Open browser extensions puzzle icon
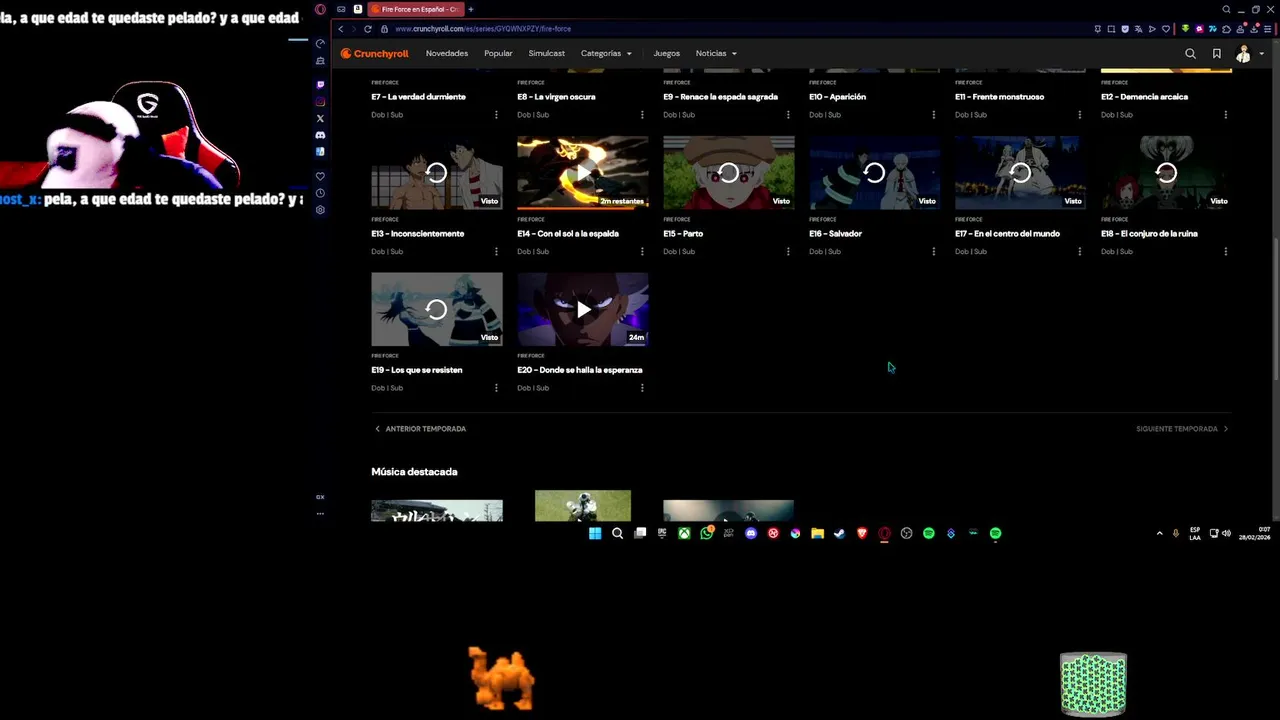The image size is (1280, 720). tap(1226, 29)
